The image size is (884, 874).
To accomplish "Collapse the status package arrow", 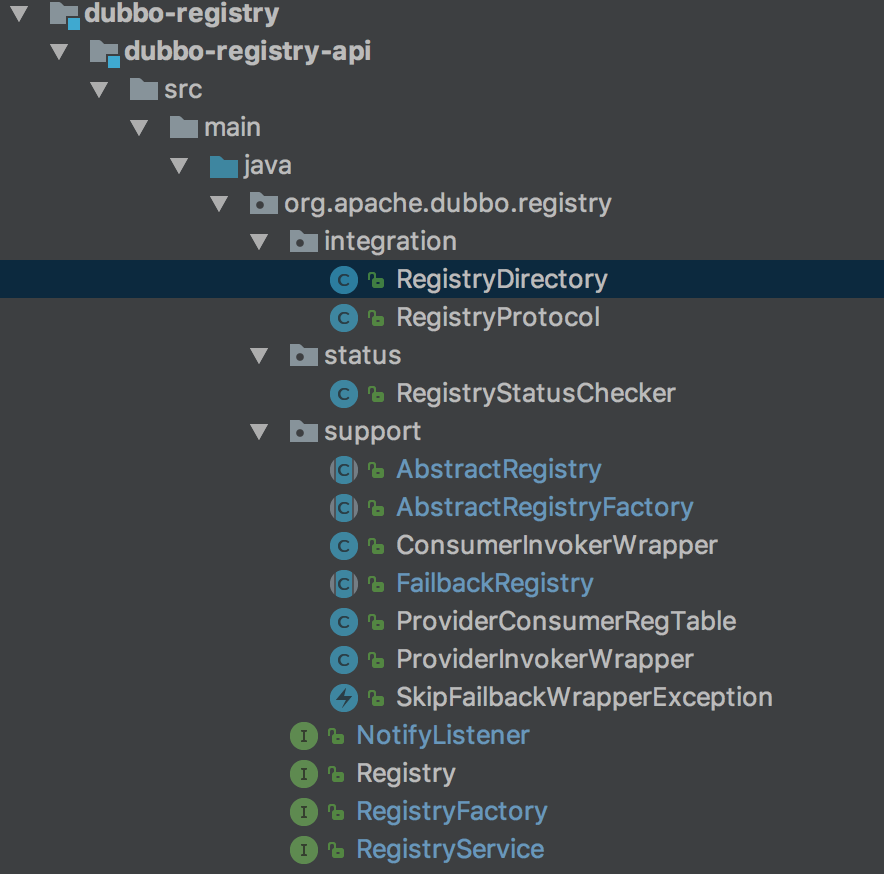I will coord(259,356).
